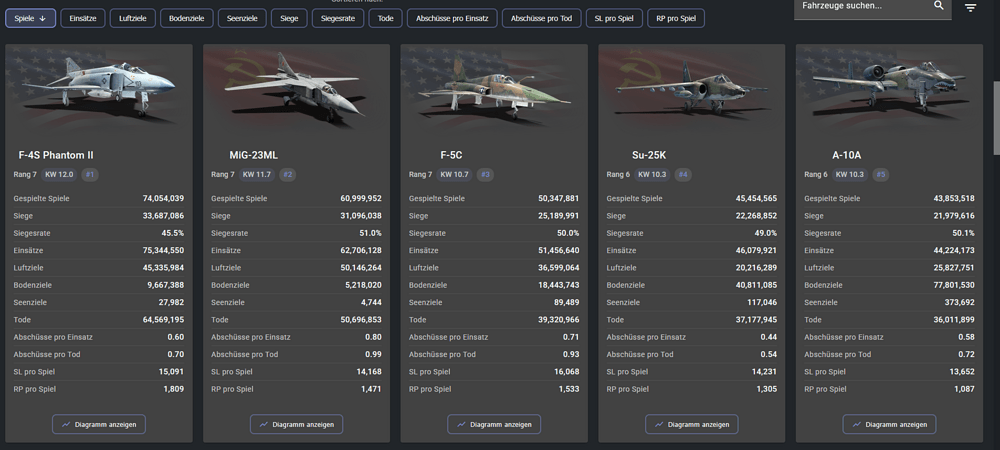
Task: Show chart for Su-25K
Action: 692,424
